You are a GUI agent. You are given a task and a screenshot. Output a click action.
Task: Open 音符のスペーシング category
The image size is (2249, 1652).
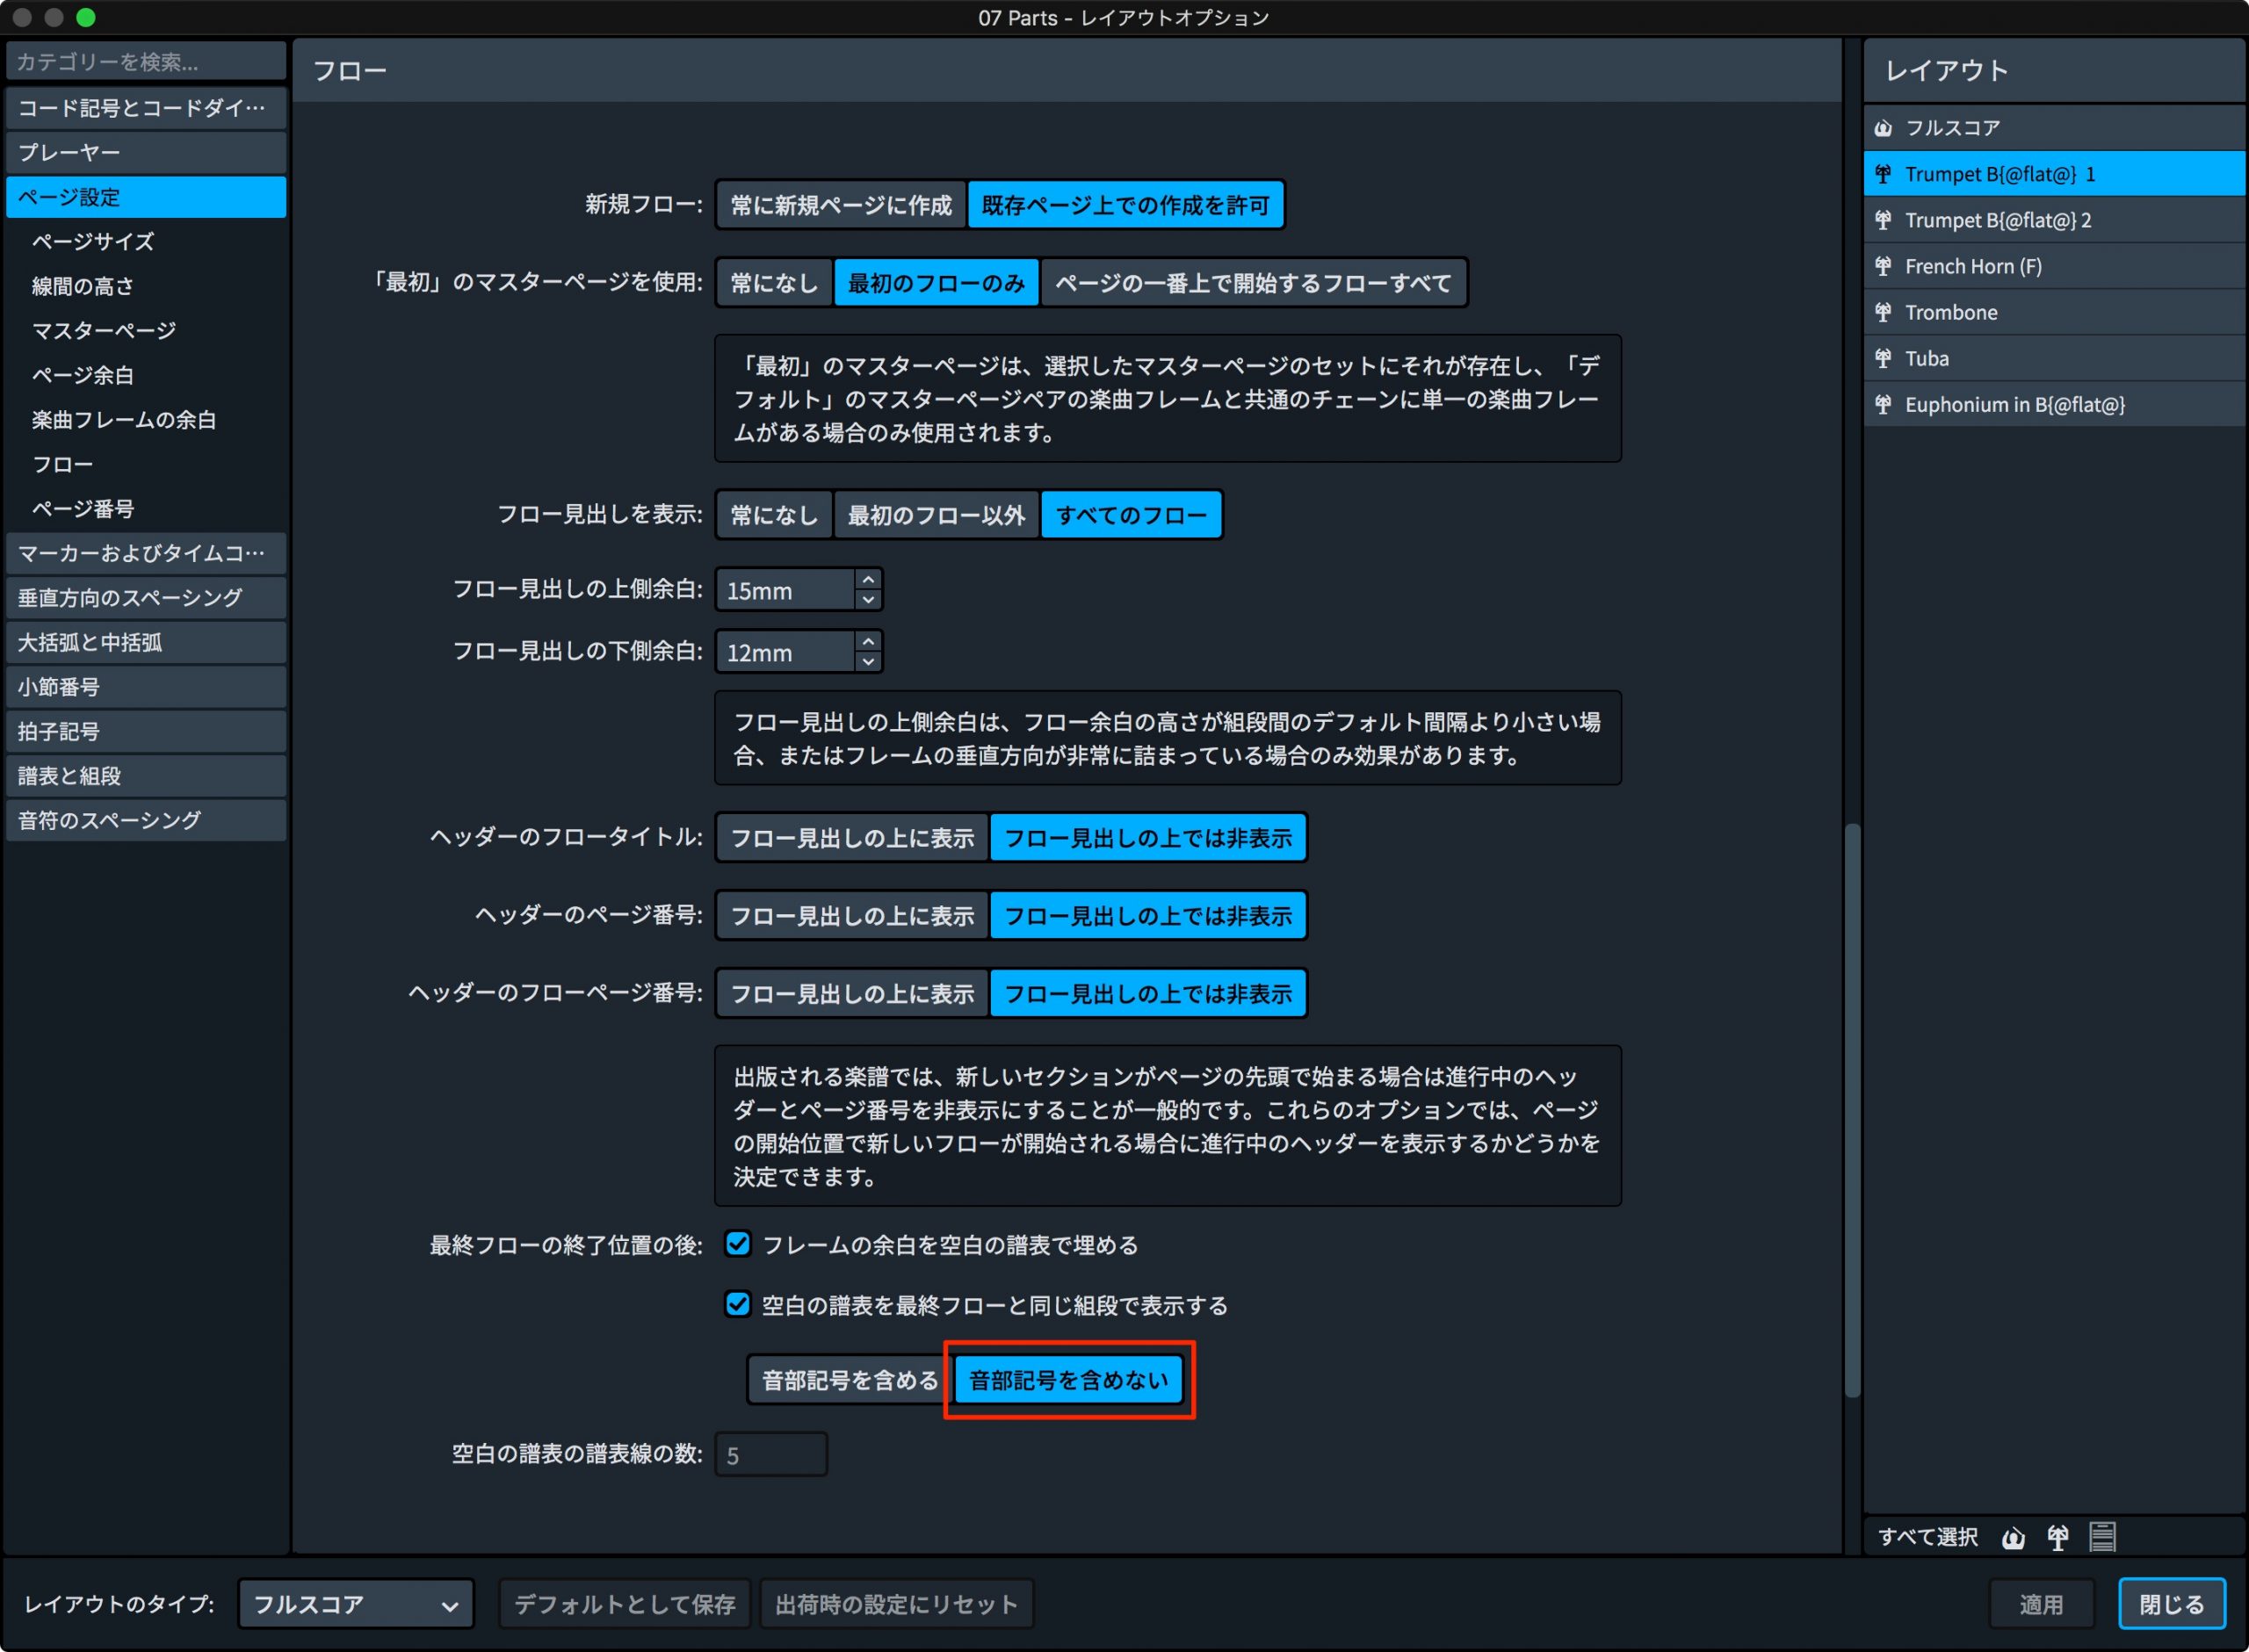(x=146, y=820)
